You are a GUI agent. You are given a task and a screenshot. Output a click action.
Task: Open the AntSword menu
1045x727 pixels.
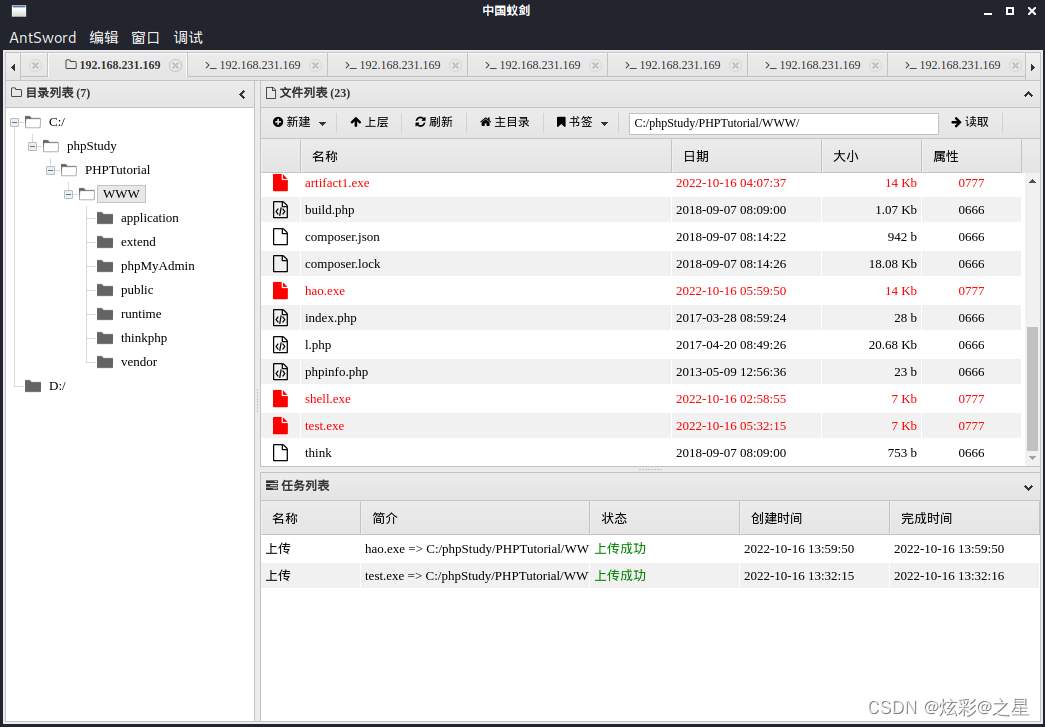(x=43, y=37)
